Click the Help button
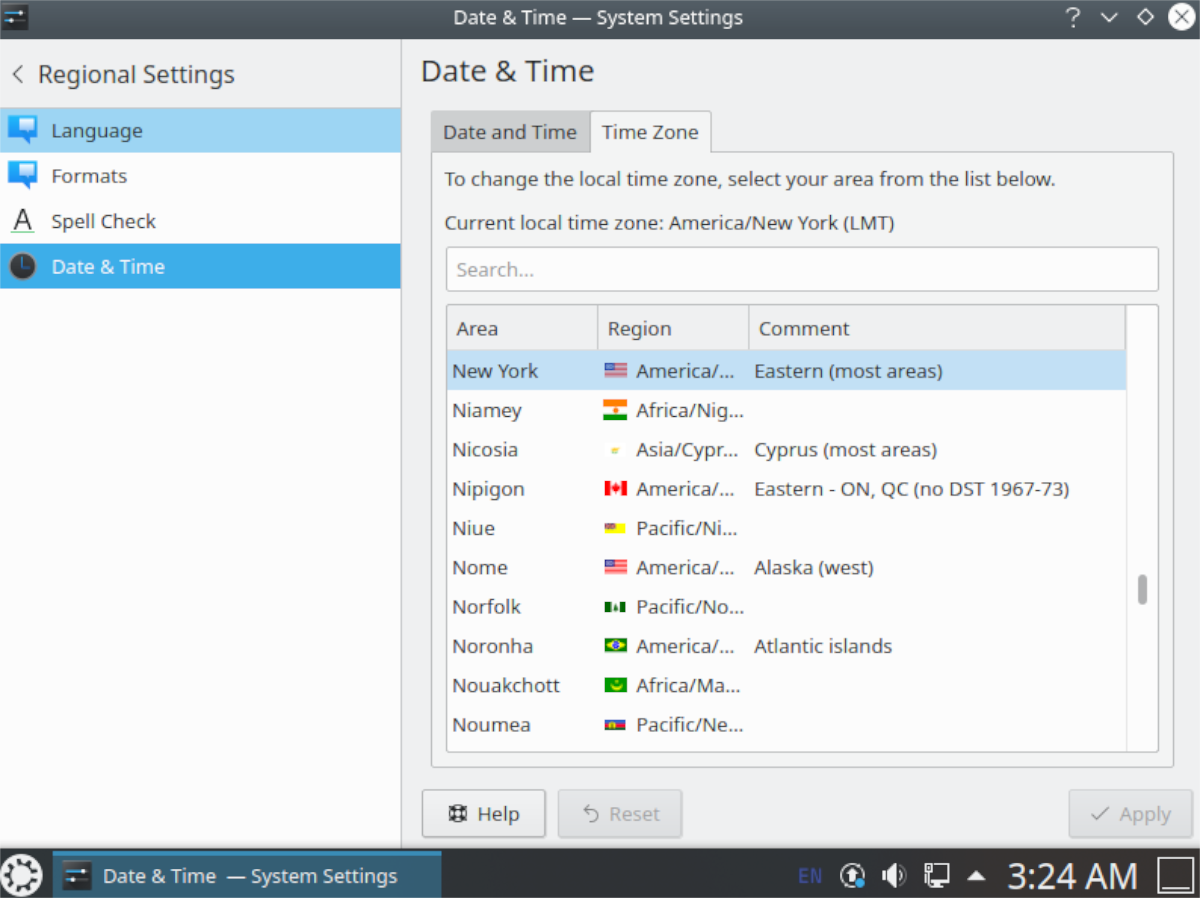 point(484,813)
